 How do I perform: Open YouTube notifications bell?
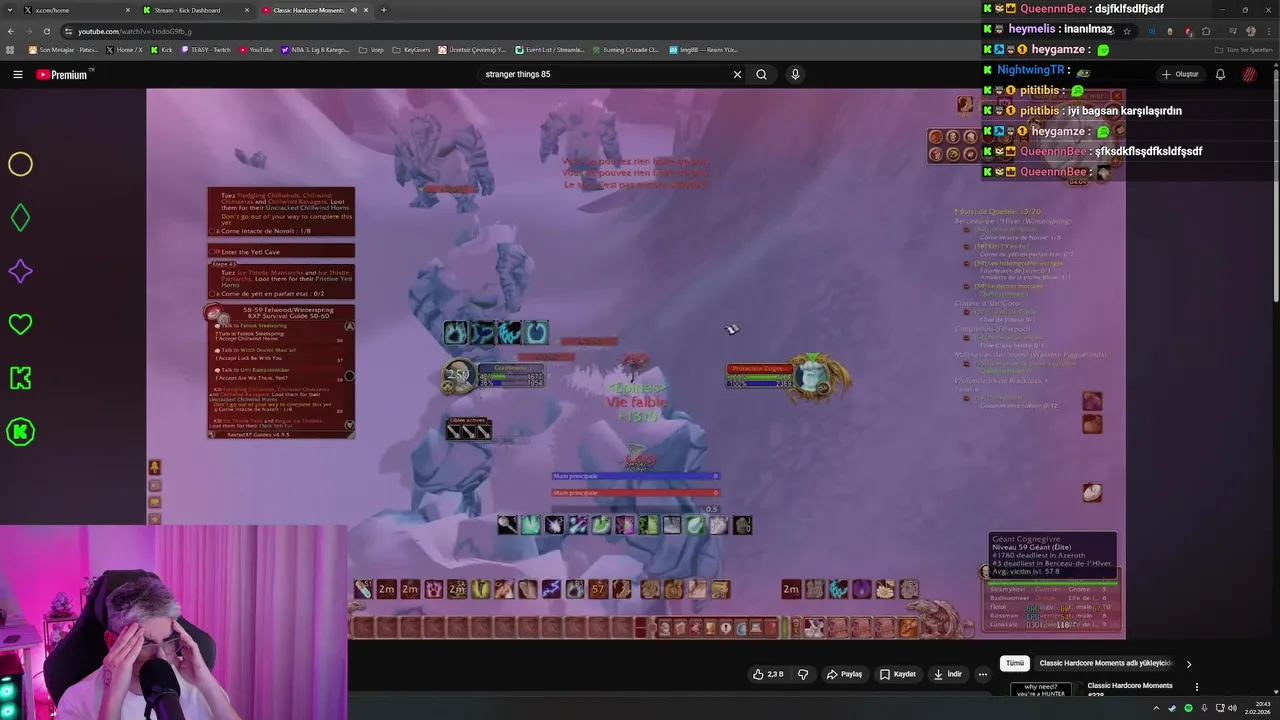coord(1220,74)
